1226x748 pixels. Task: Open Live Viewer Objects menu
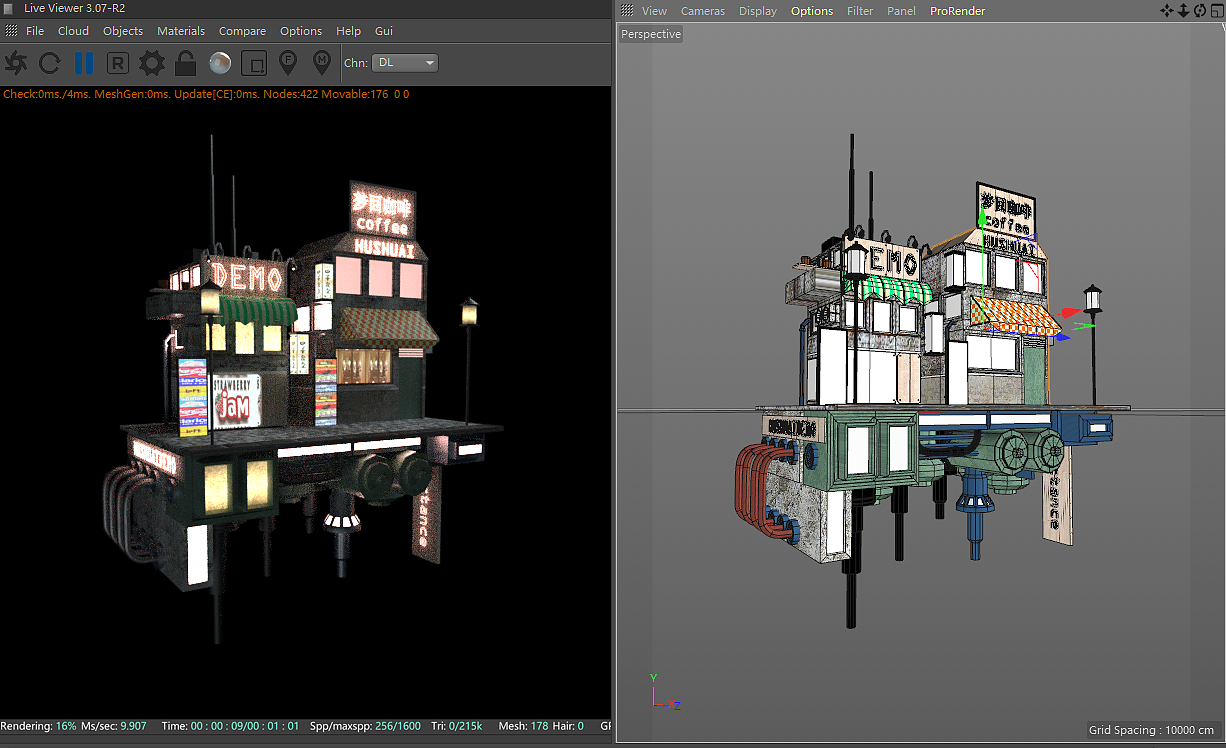[x=123, y=31]
